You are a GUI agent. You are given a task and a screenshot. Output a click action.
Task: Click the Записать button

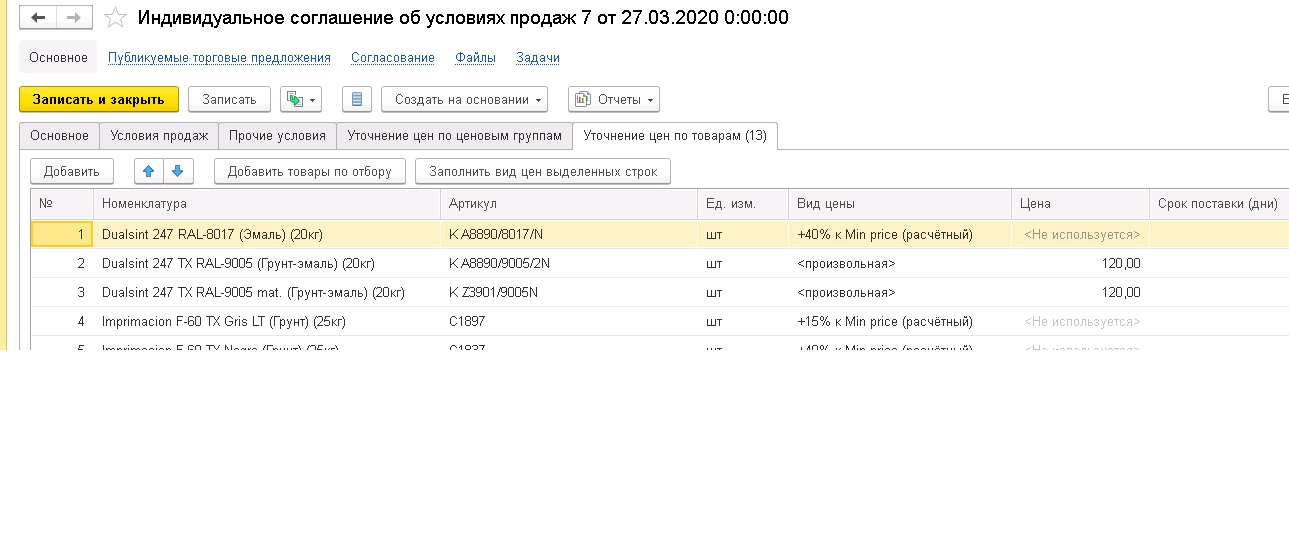[x=229, y=100]
